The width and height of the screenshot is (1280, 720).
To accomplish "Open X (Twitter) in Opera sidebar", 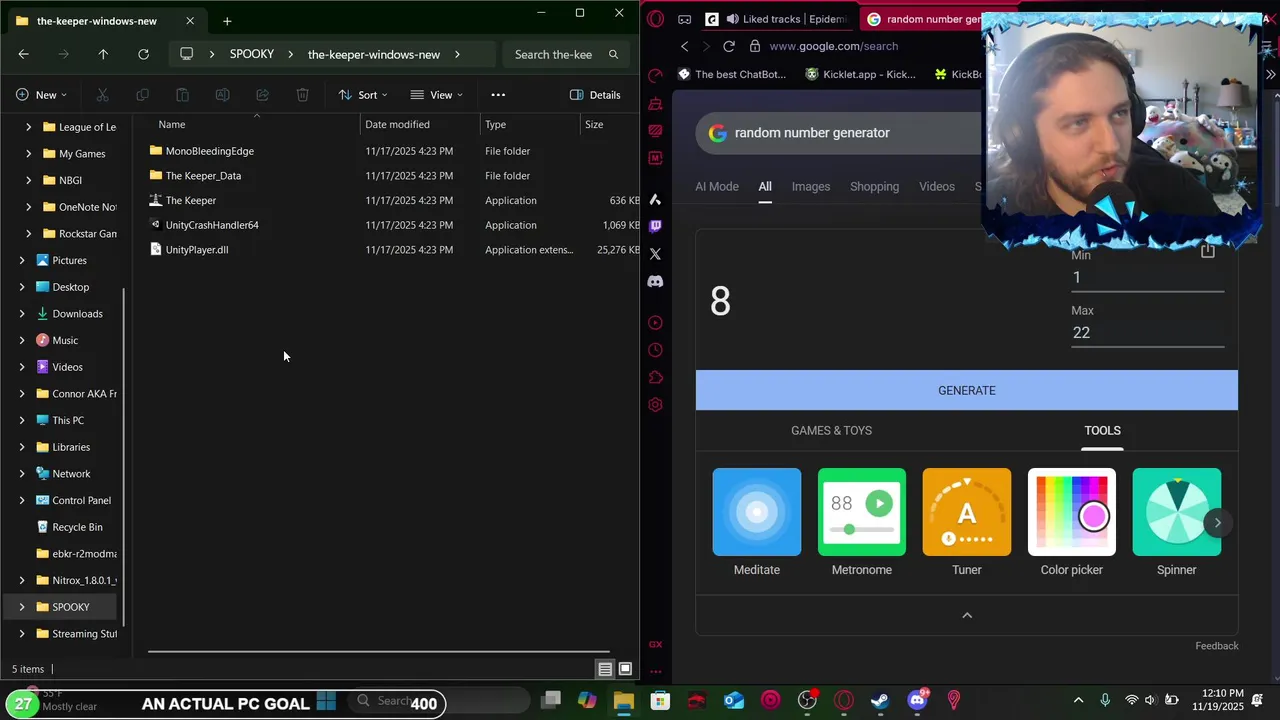I will (x=655, y=254).
